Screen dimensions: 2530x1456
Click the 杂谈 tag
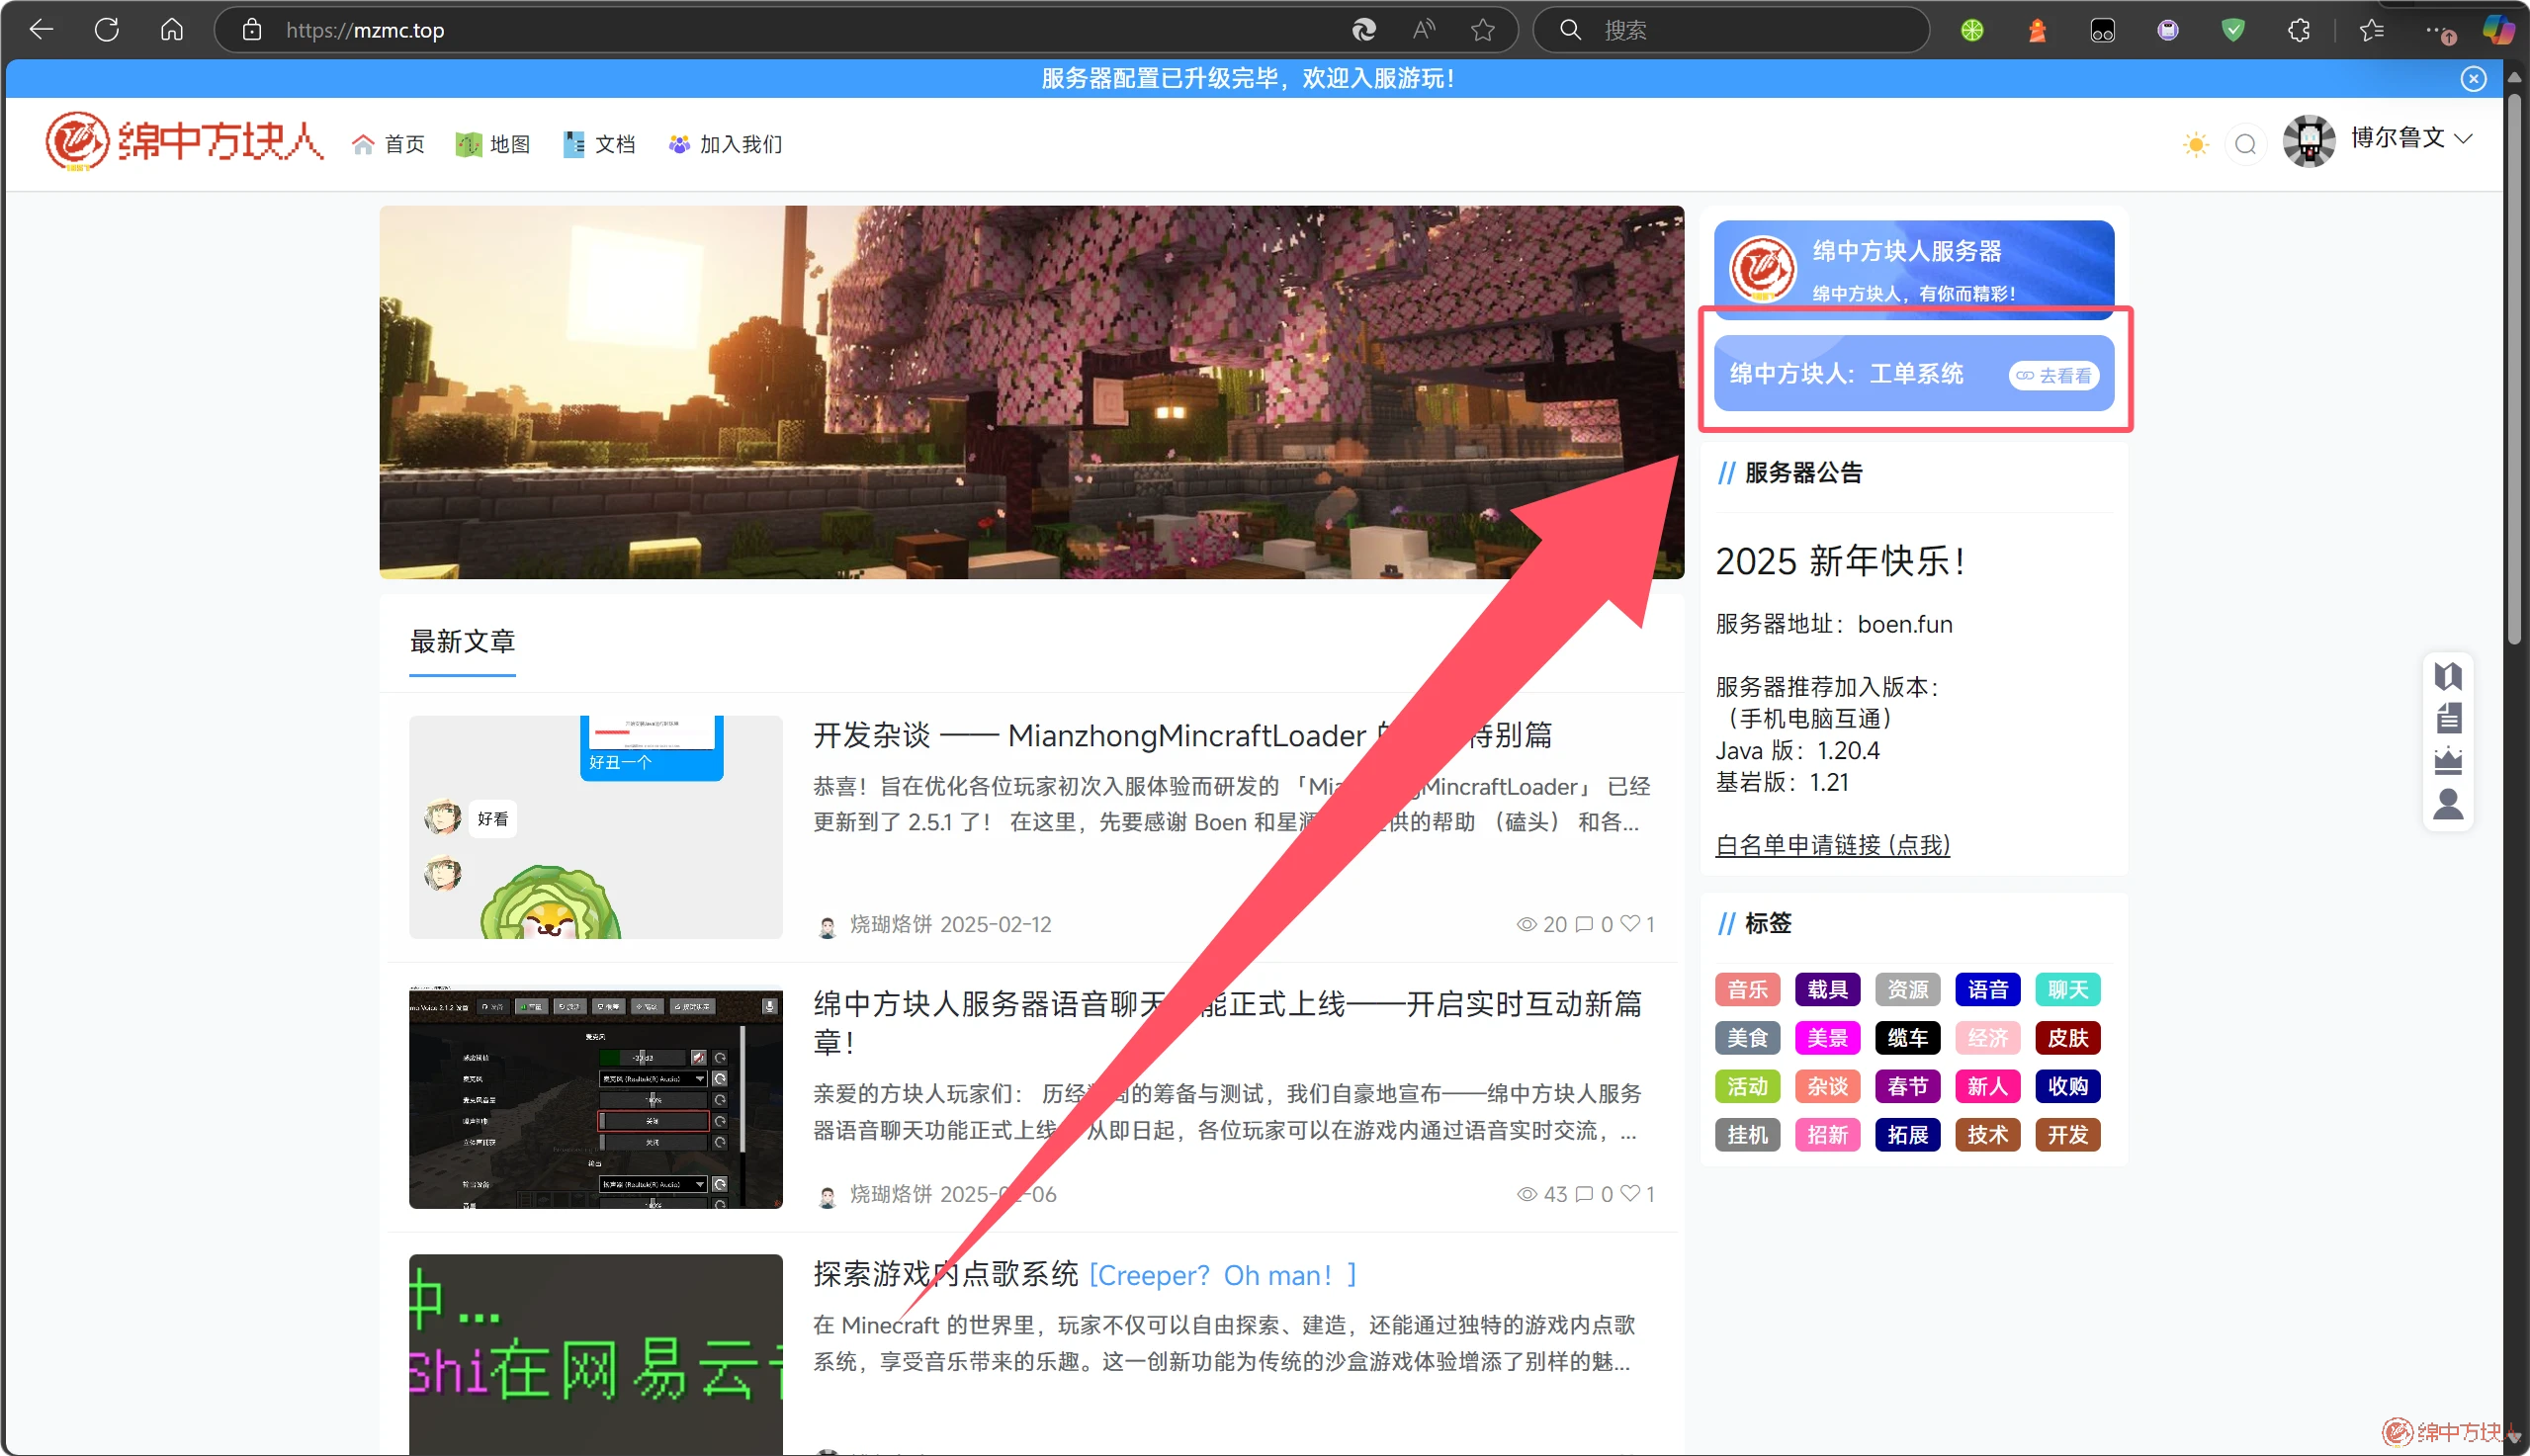tap(1827, 1086)
